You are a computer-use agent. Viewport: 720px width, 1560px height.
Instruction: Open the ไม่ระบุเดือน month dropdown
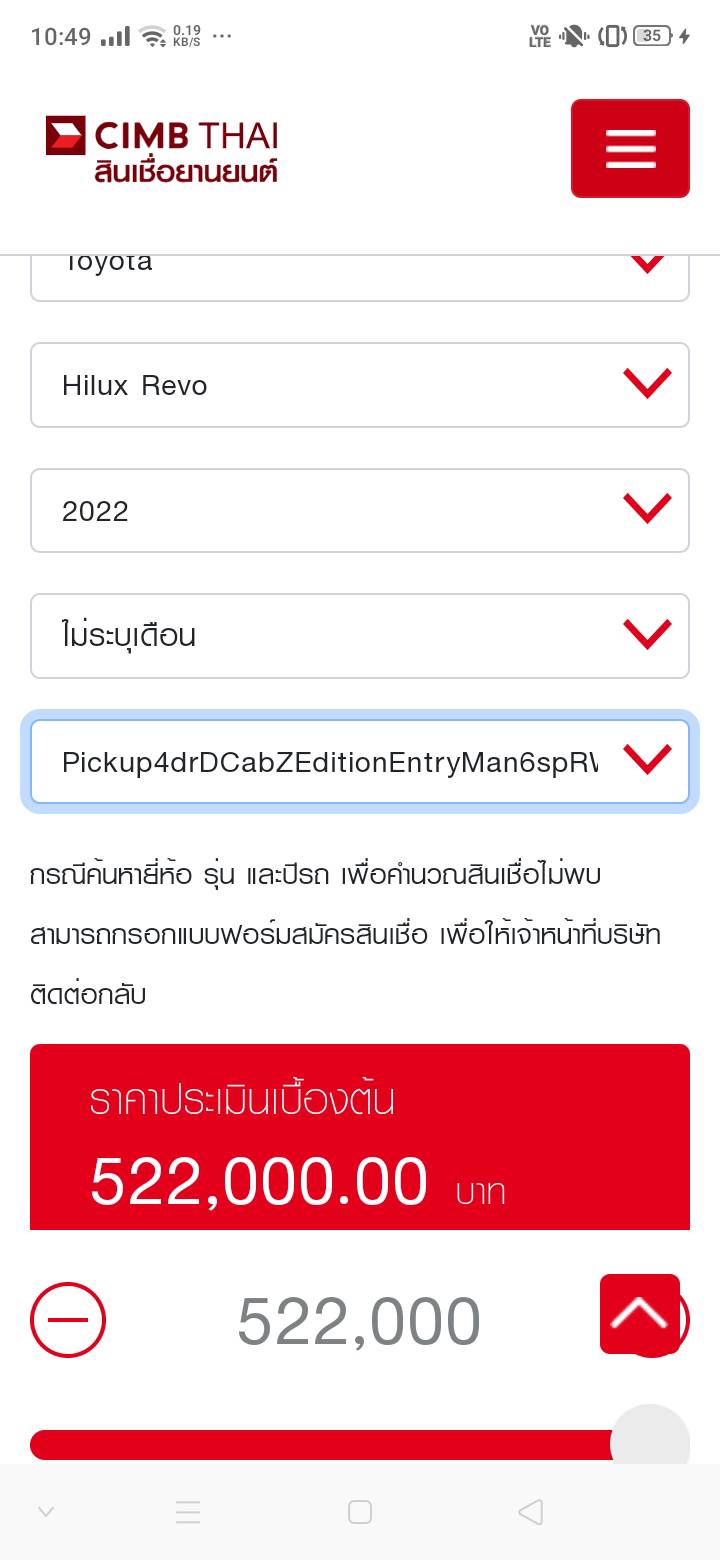(360, 636)
